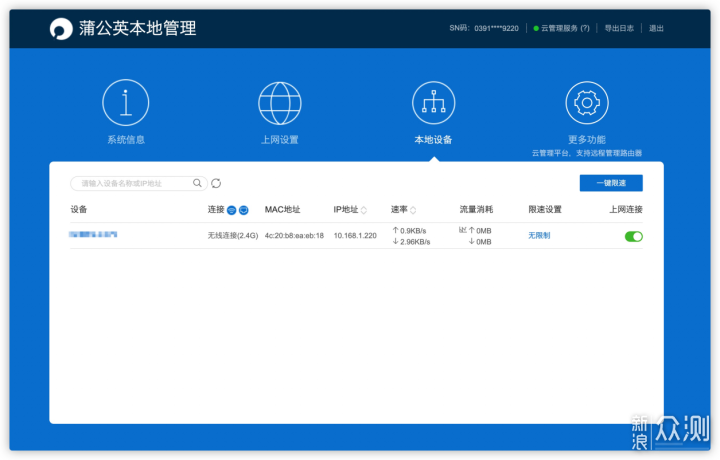Click the 设备 column header
Viewport: 720px width, 460px height.
coord(79,209)
